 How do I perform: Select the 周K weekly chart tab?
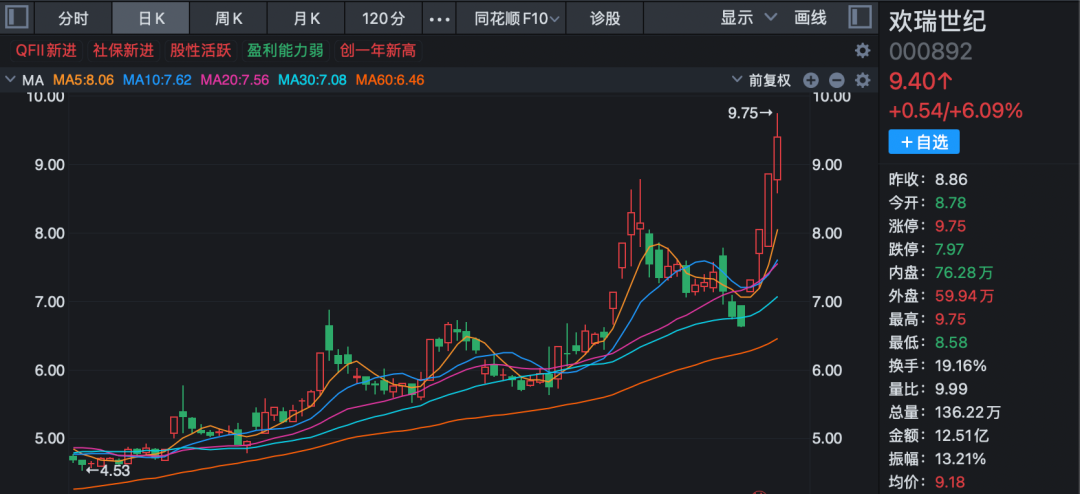point(230,18)
